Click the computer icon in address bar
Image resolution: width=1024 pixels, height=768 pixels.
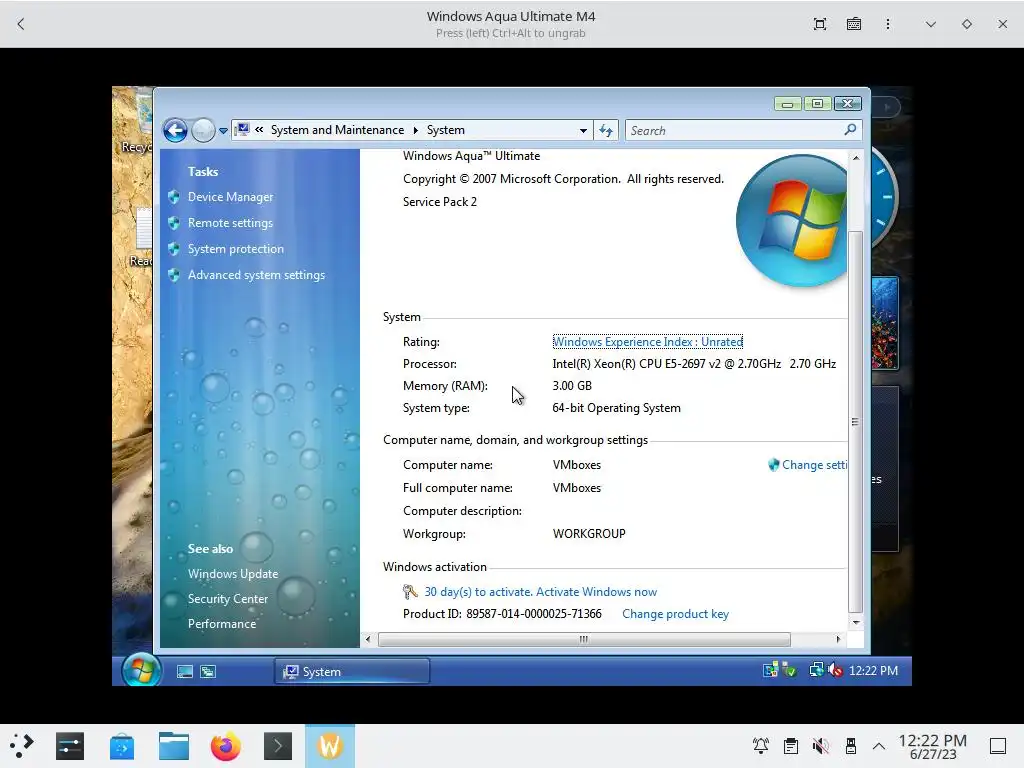[243, 129]
